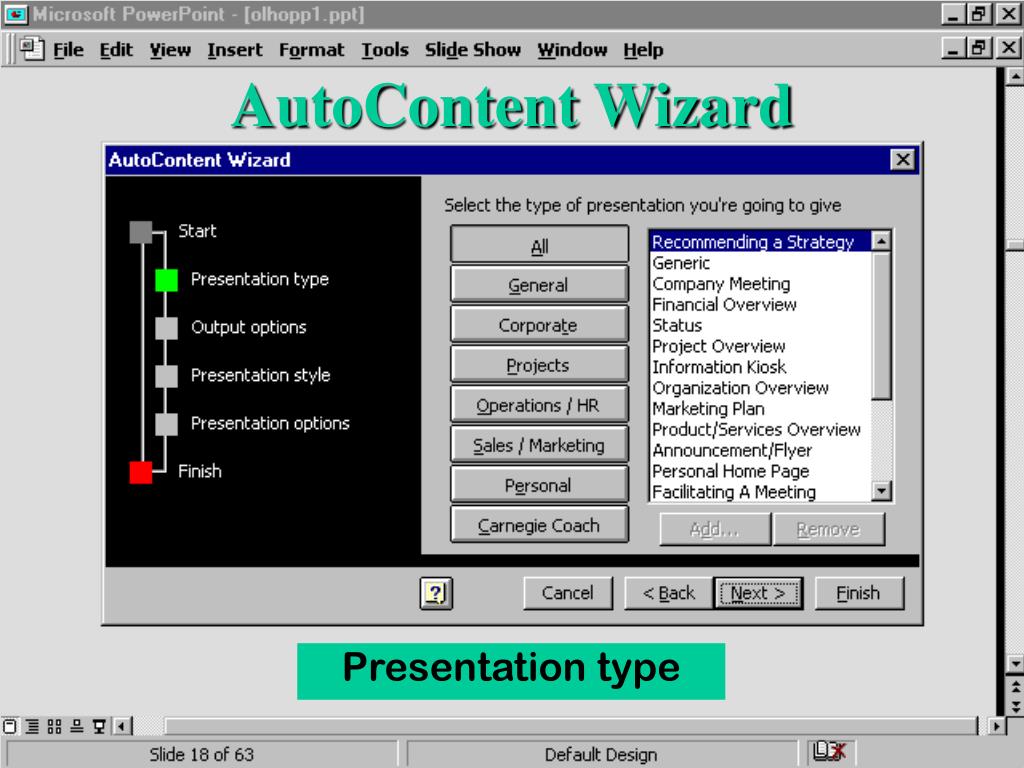This screenshot has width=1024, height=768.
Task: Open the Tools menu
Action: pyautogui.click(x=385, y=50)
